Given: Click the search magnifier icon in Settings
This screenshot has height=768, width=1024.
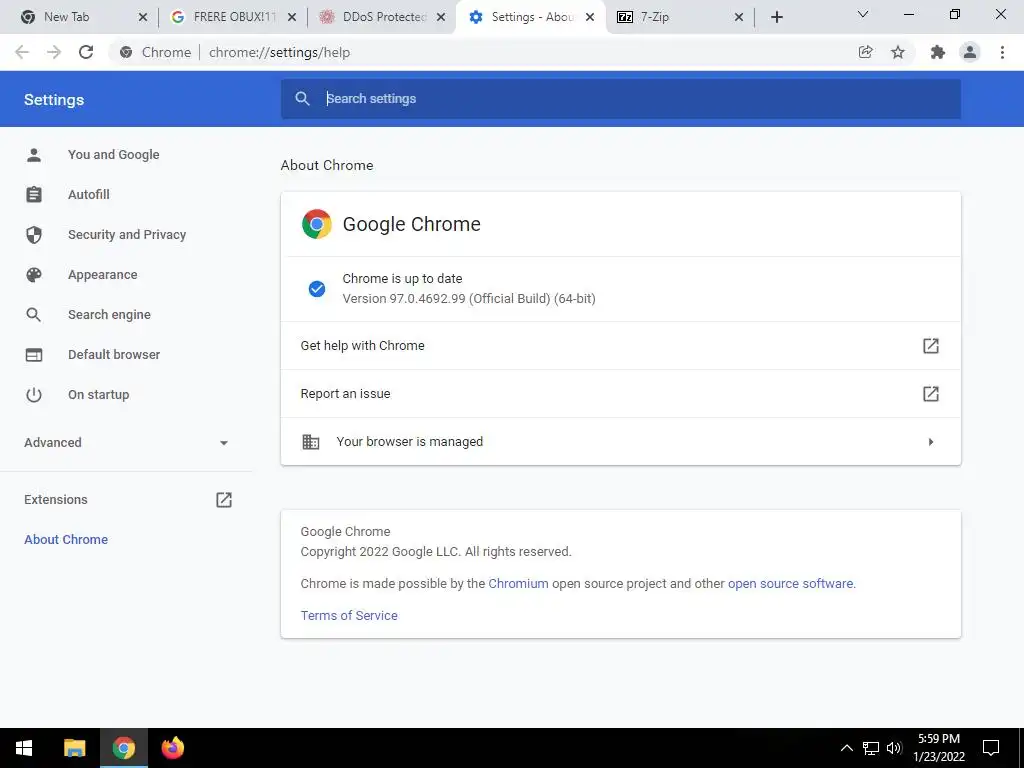Looking at the screenshot, I should tap(302, 99).
